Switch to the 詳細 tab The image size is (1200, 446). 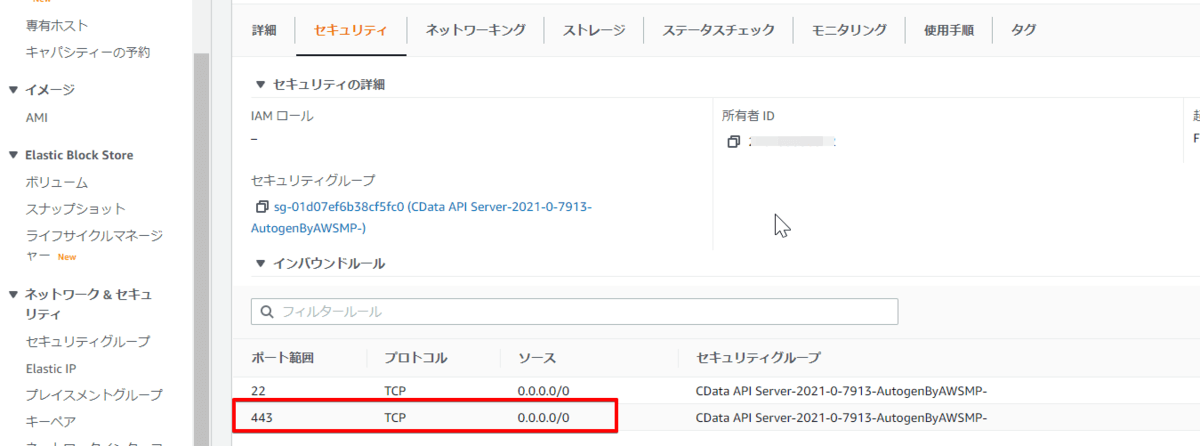point(263,30)
